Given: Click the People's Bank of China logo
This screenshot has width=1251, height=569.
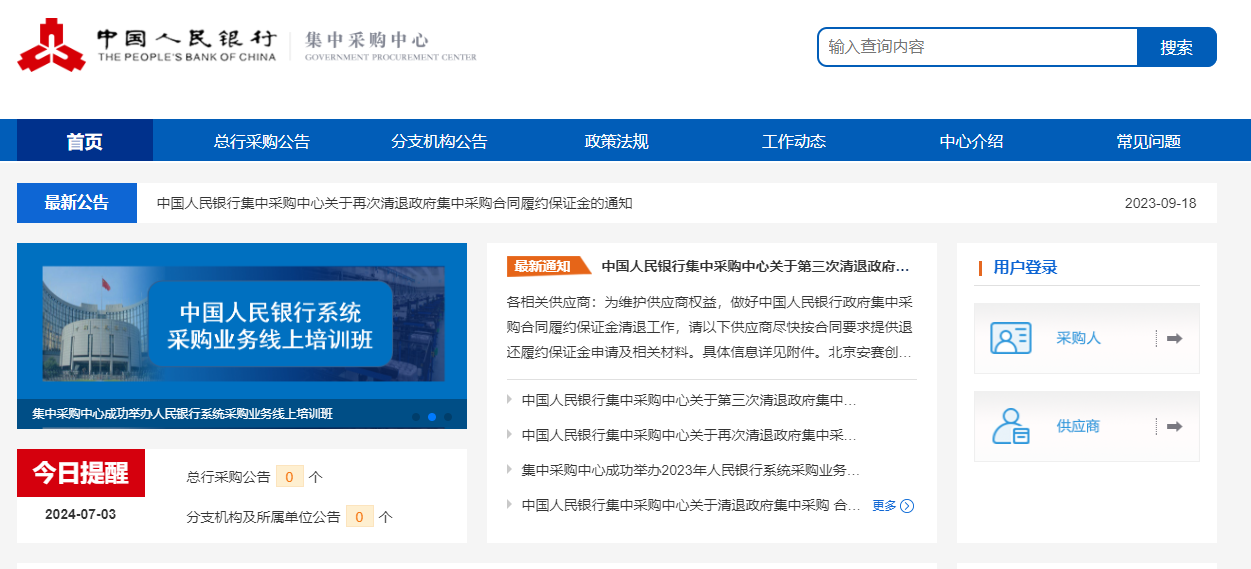Looking at the screenshot, I should 52,46.
